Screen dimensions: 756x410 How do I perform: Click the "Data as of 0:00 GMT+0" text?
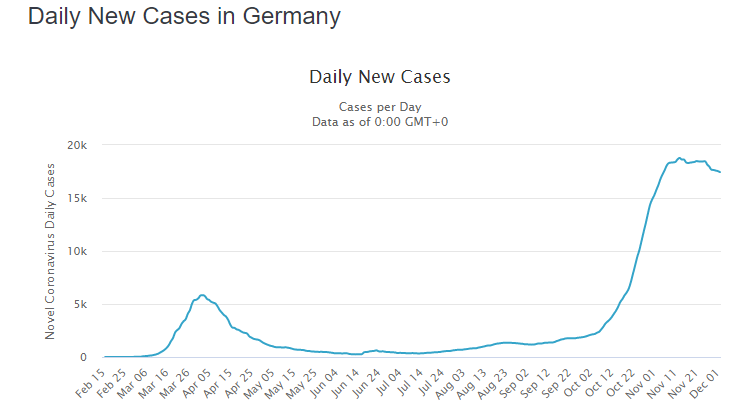pos(380,121)
